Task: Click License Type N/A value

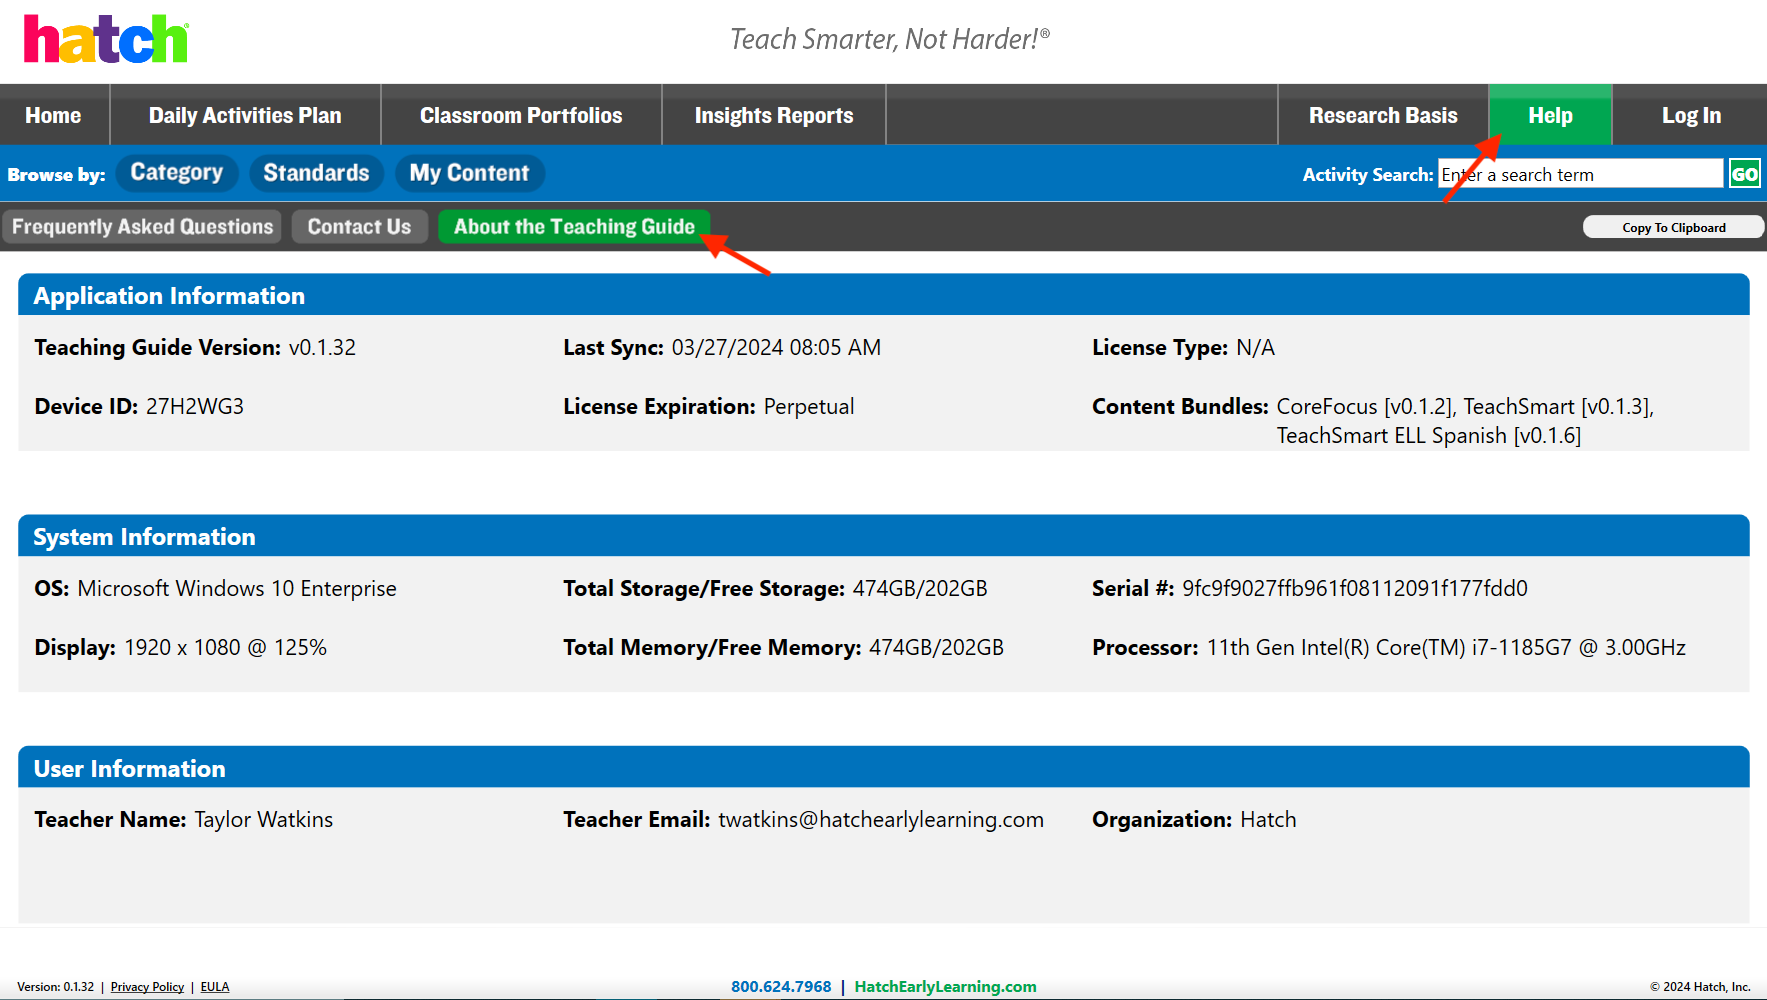Action: pos(1255,348)
